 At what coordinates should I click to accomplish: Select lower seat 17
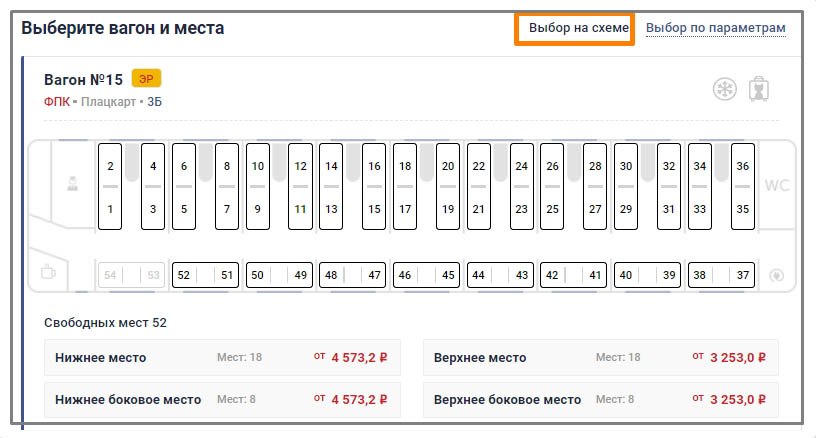404,209
